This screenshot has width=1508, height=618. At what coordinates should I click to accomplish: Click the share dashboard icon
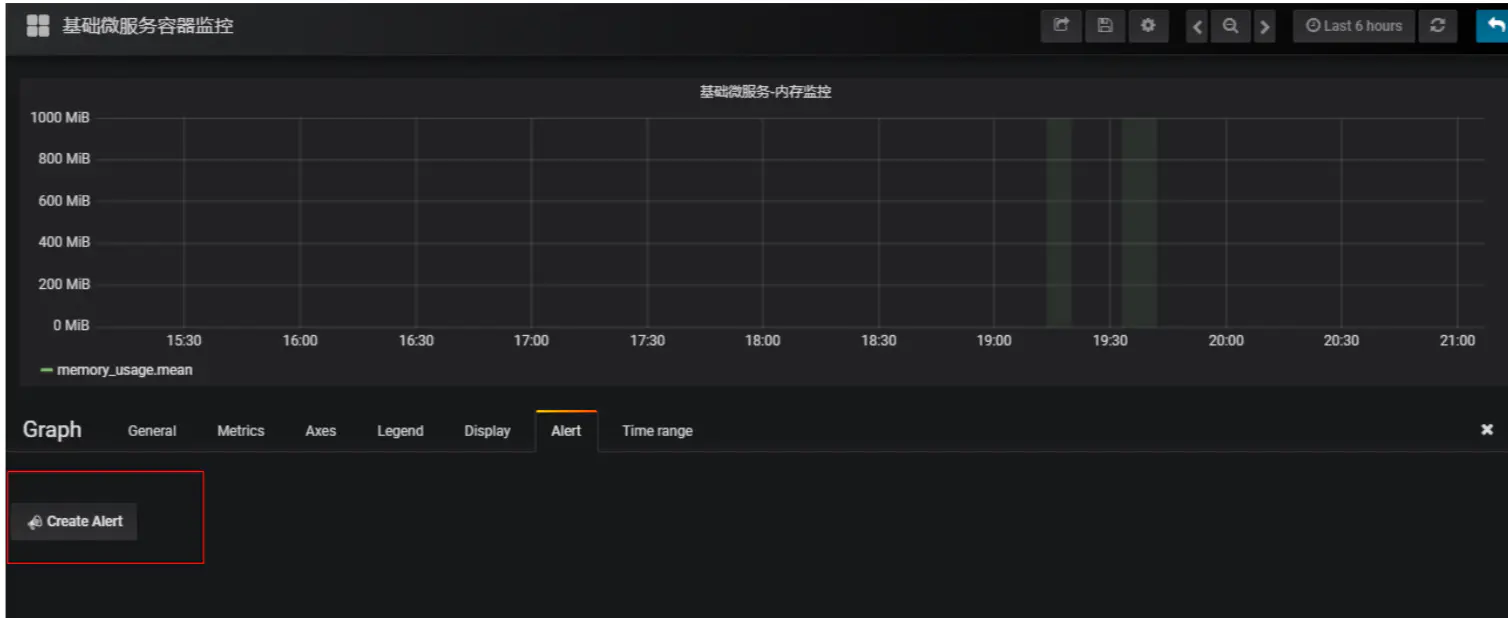[x=1061, y=26]
